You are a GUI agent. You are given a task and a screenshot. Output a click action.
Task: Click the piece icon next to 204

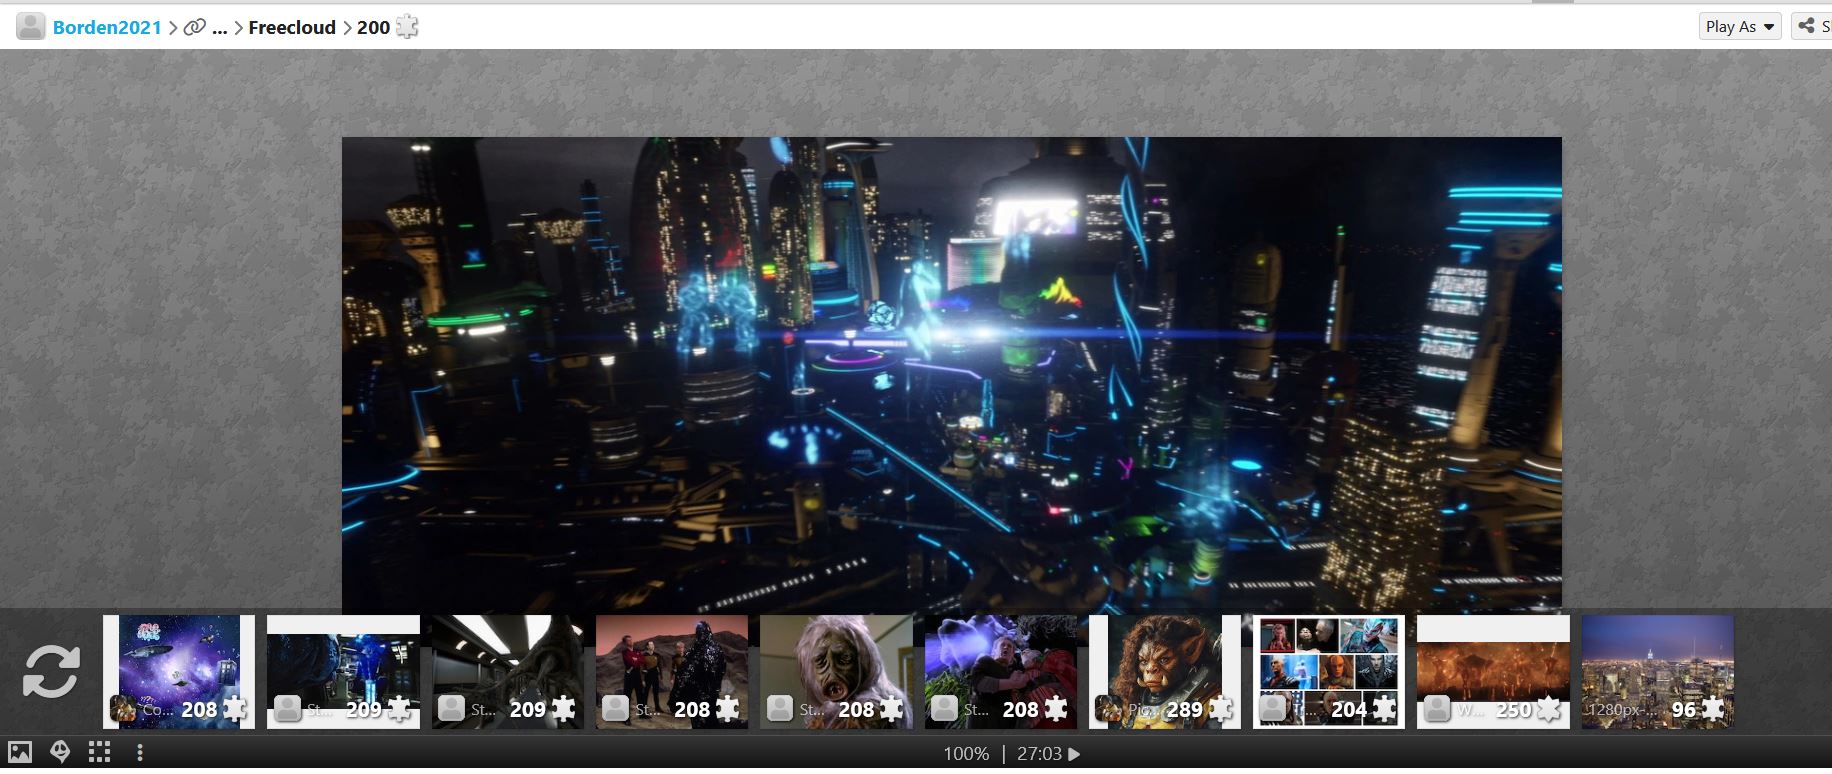pyautogui.click(x=1384, y=709)
